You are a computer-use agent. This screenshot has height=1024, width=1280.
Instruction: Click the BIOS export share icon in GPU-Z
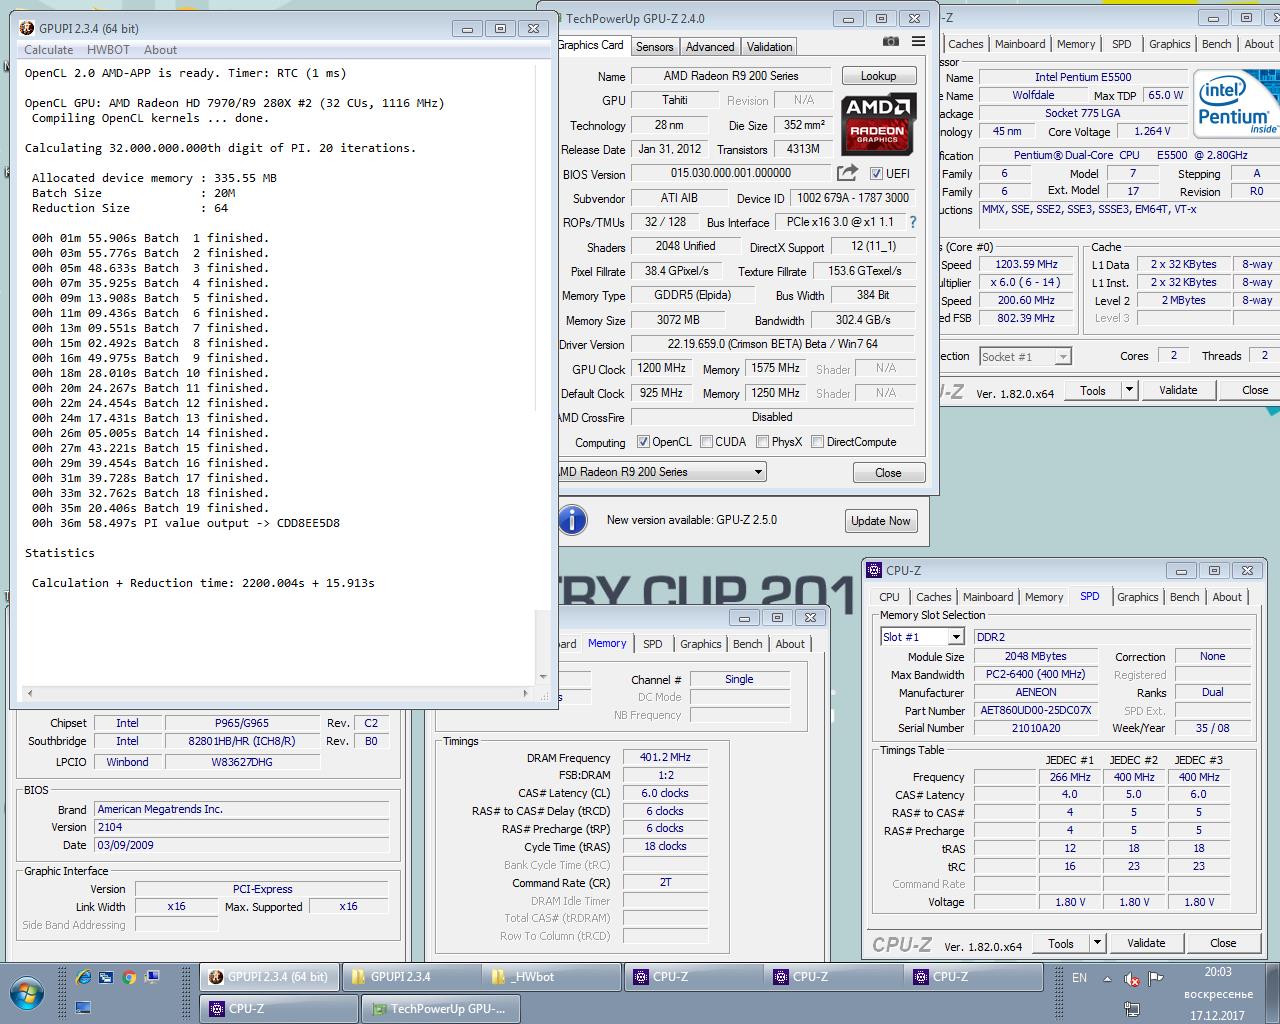[847, 173]
